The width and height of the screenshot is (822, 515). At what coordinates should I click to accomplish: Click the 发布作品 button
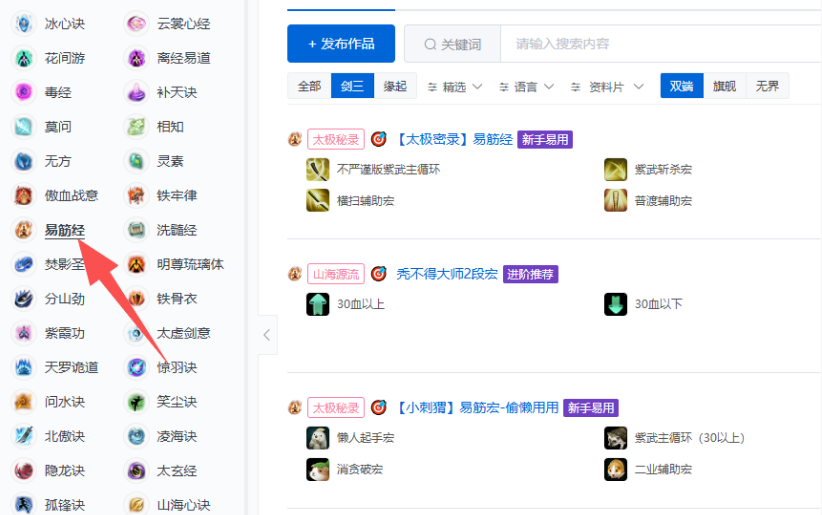tap(341, 44)
